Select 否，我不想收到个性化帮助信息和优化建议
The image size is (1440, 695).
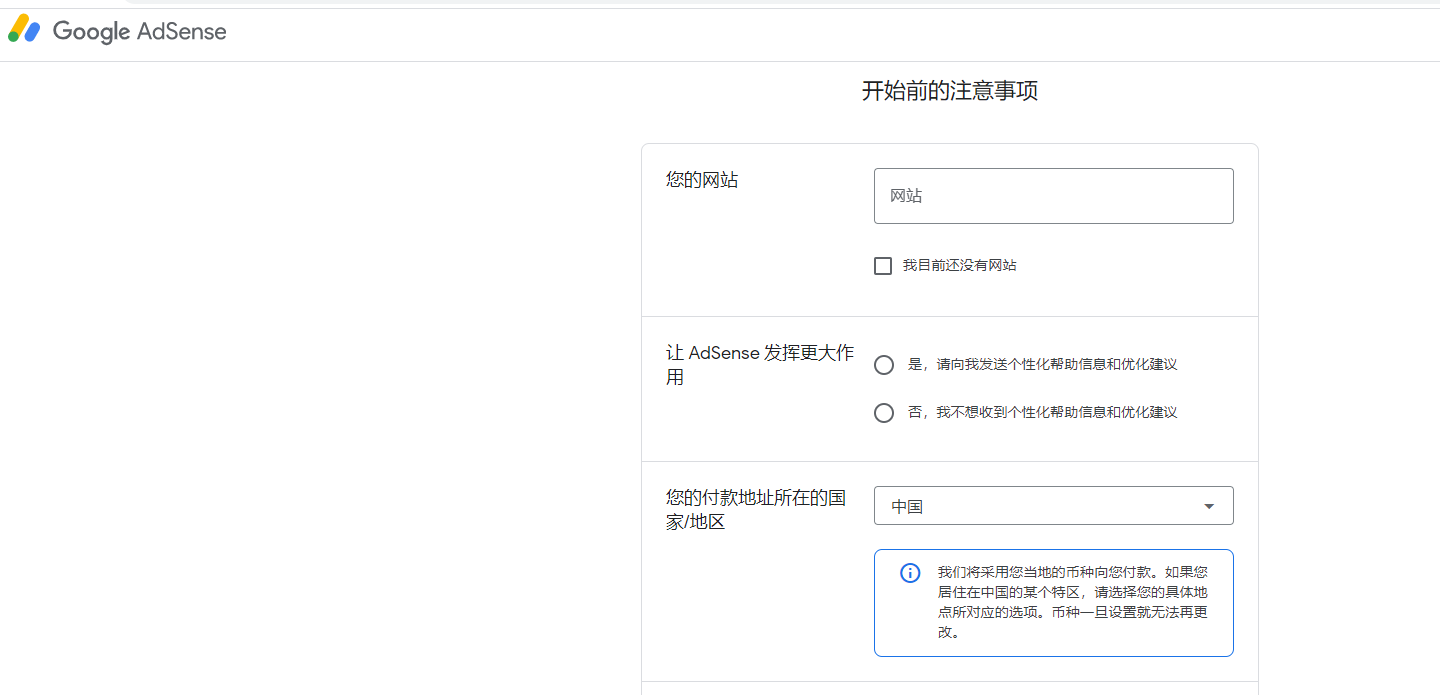click(x=884, y=412)
